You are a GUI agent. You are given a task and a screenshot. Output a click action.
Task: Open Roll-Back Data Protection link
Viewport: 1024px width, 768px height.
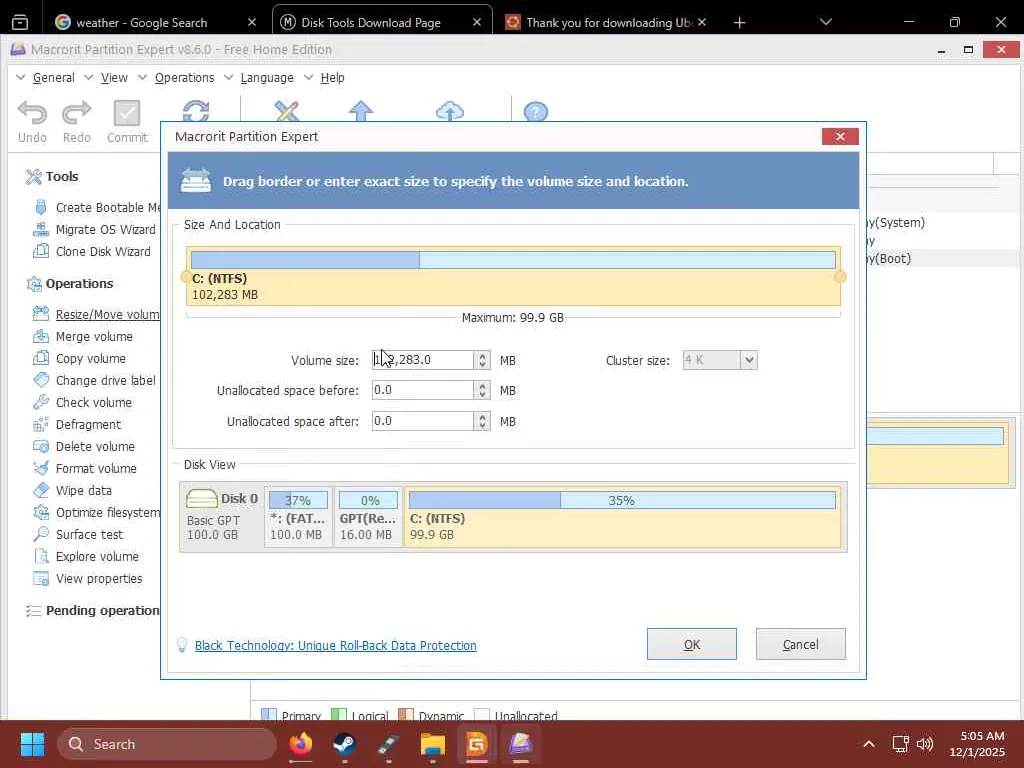(336, 646)
